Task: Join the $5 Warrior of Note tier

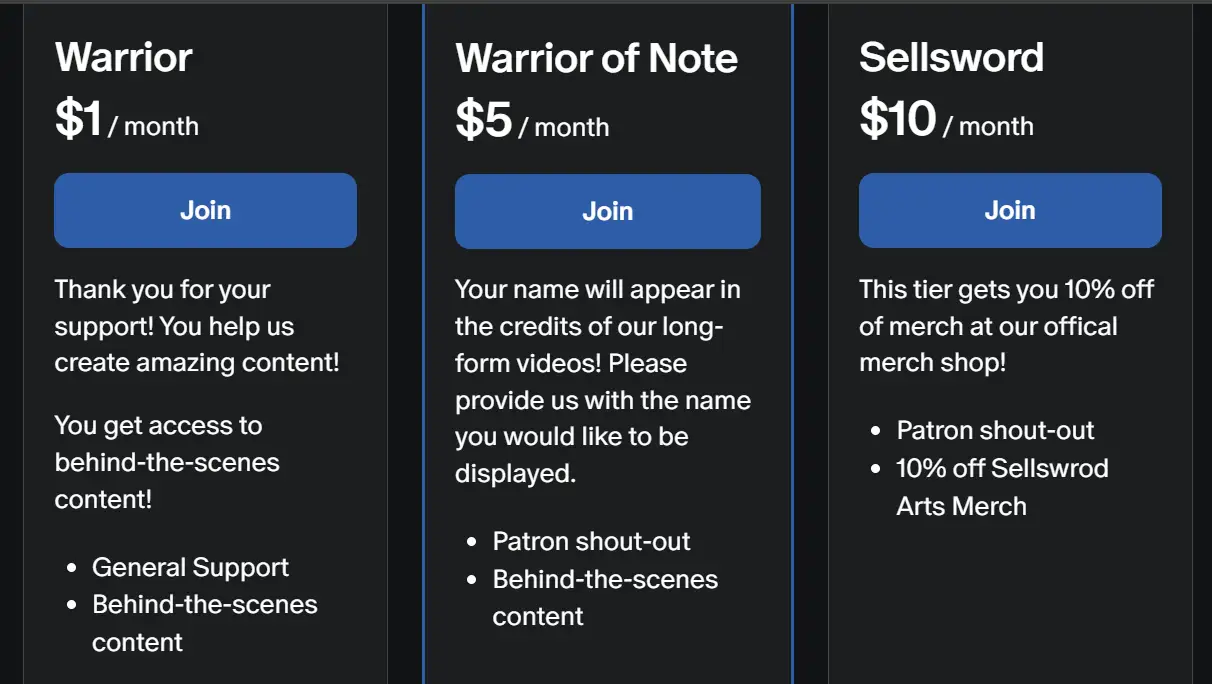Action: pyautogui.click(x=607, y=211)
